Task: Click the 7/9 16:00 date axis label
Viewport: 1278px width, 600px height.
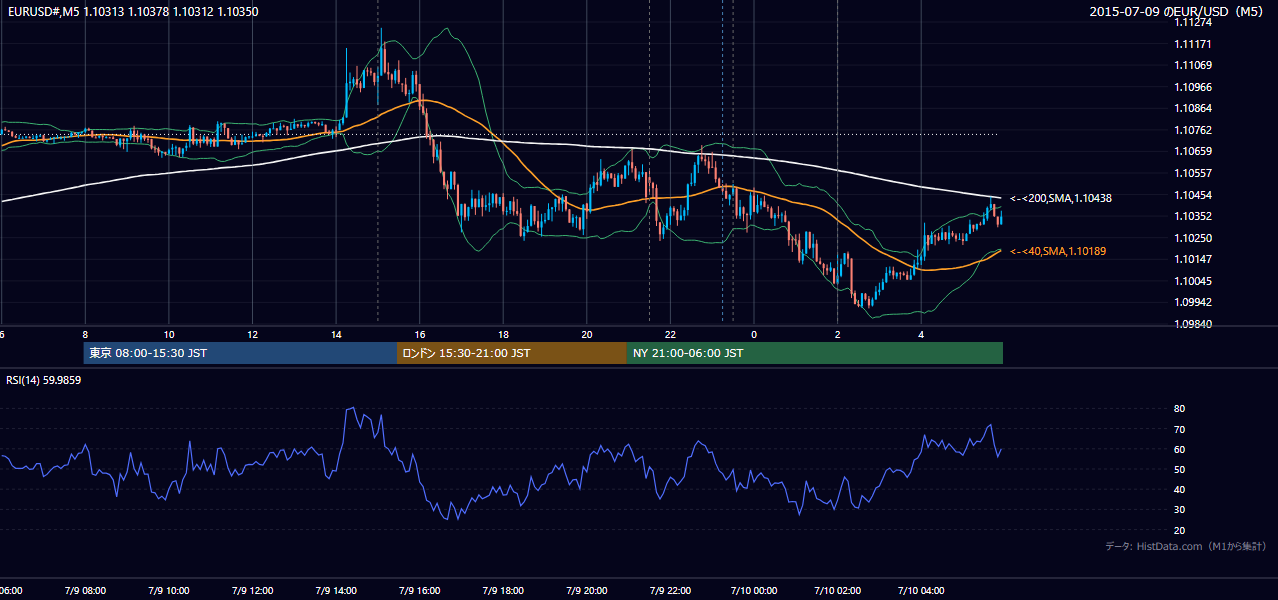Action: tap(420, 590)
